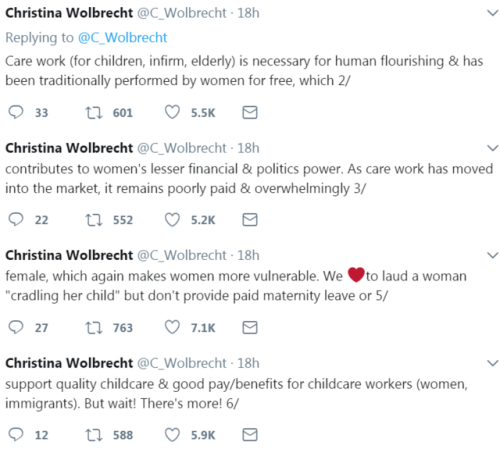Like the tweet with 7.1K likes
Image resolution: width=500 pixels, height=449 pixels.
172,327
